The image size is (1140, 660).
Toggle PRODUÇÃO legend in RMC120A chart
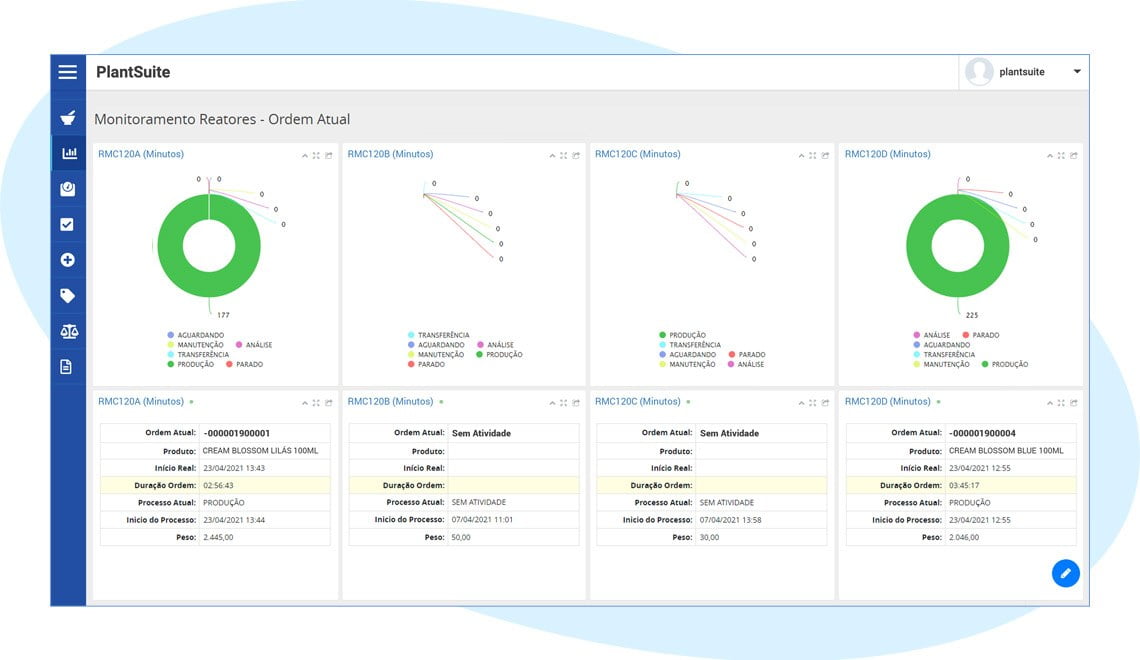tap(190, 364)
